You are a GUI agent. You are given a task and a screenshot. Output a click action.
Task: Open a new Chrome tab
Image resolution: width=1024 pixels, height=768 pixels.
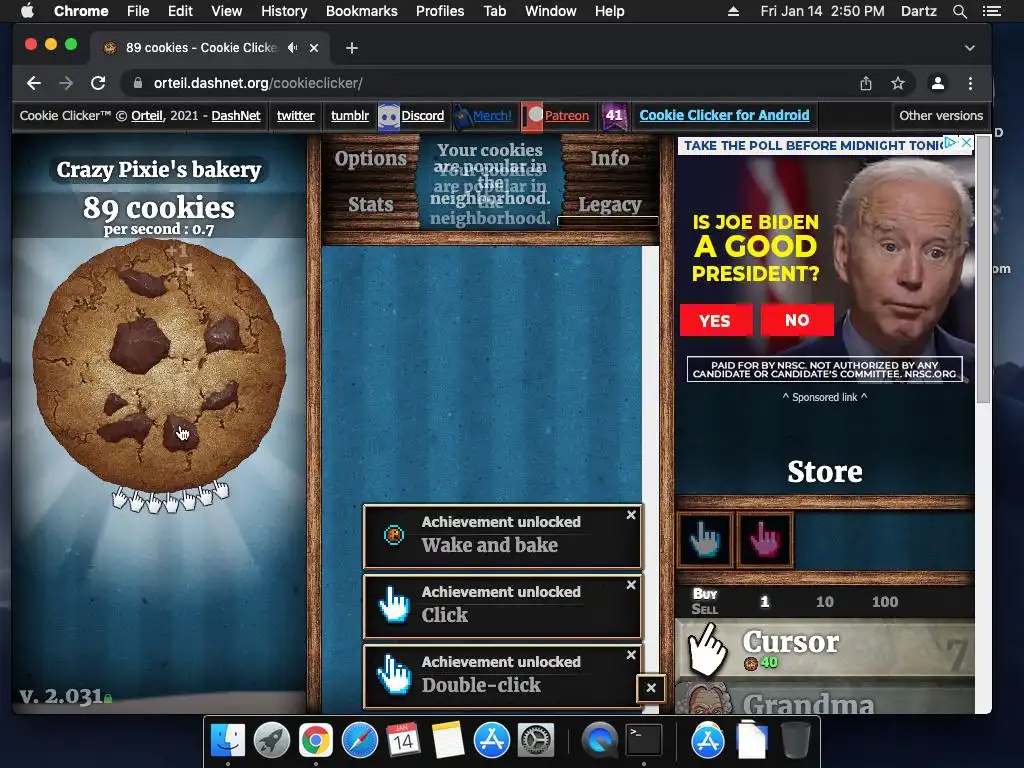pos(351,48)
